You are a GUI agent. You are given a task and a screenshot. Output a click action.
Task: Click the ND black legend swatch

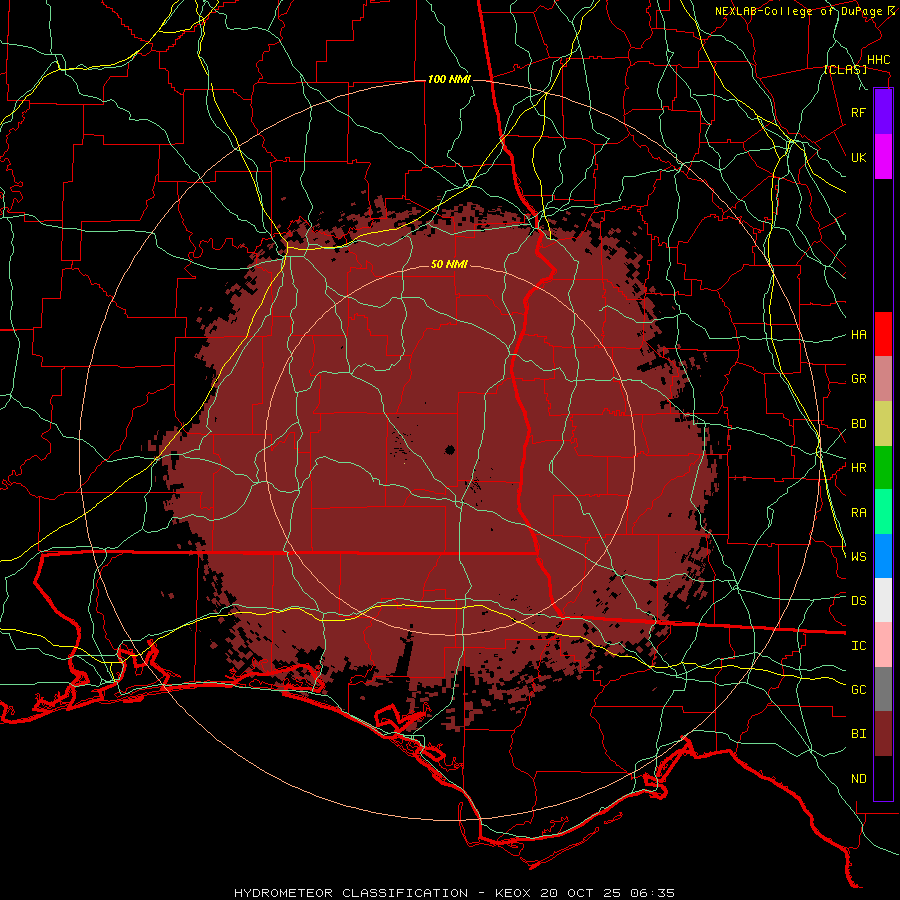tap(883, 778)
